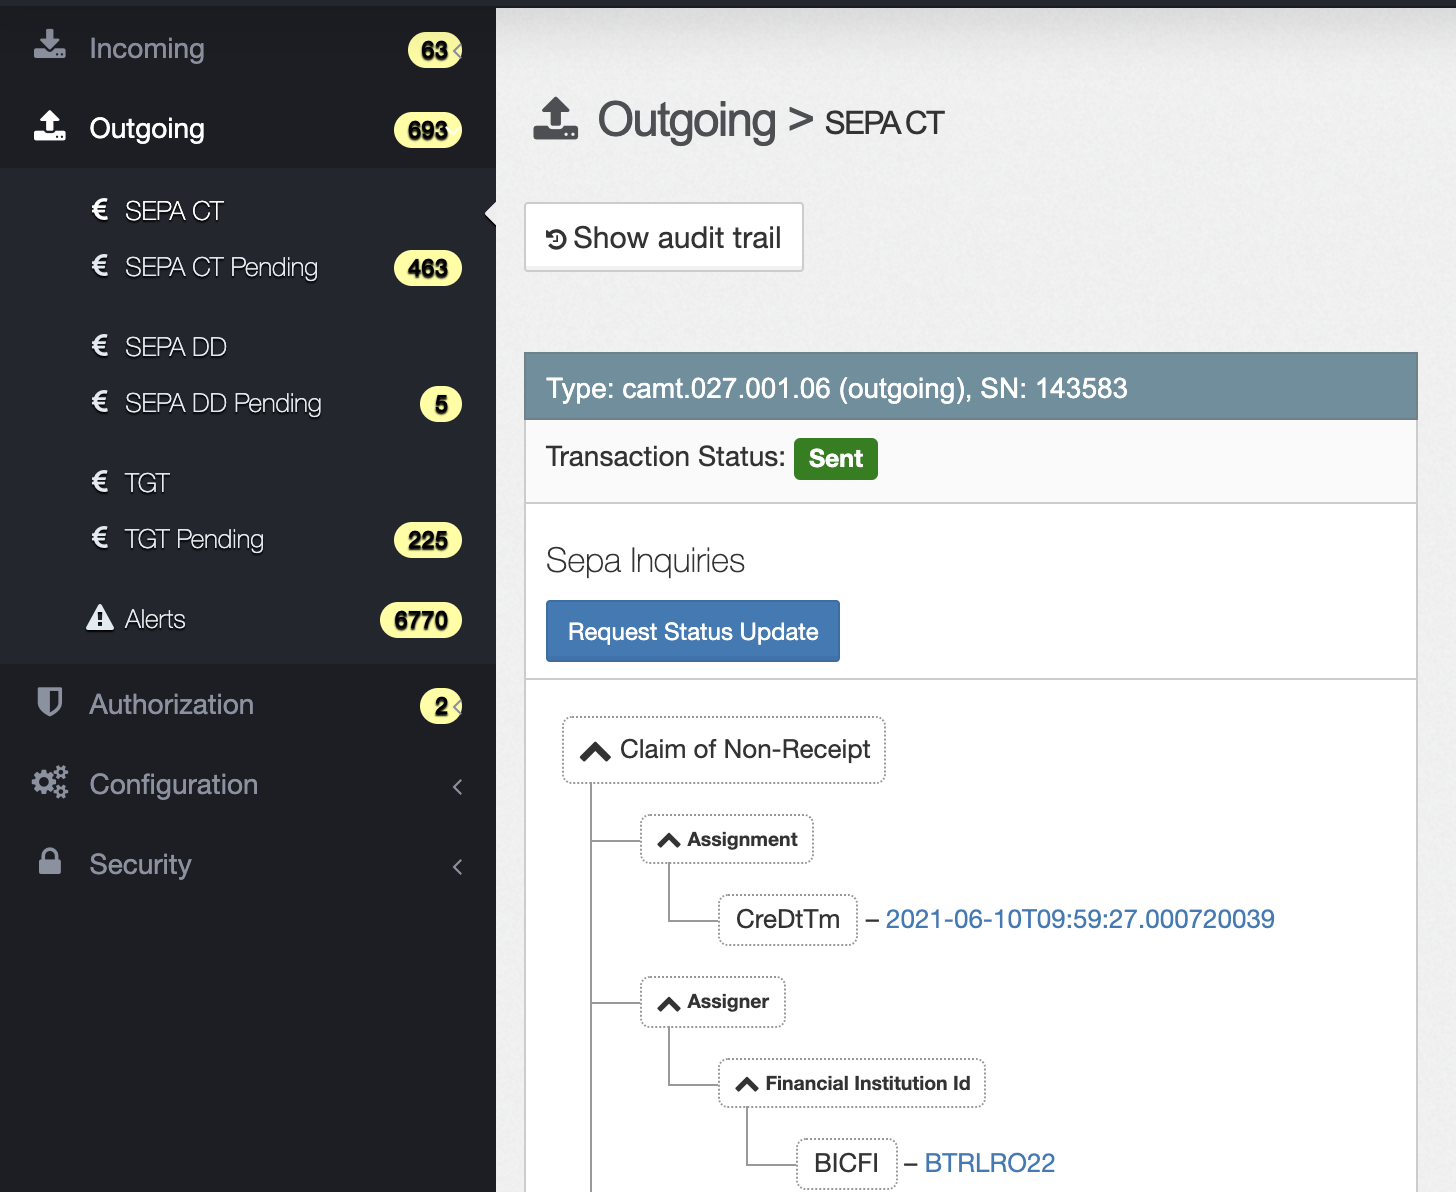
Task: Click the euro icon beside SEPA DD
Action: click(x=100, y=346)
